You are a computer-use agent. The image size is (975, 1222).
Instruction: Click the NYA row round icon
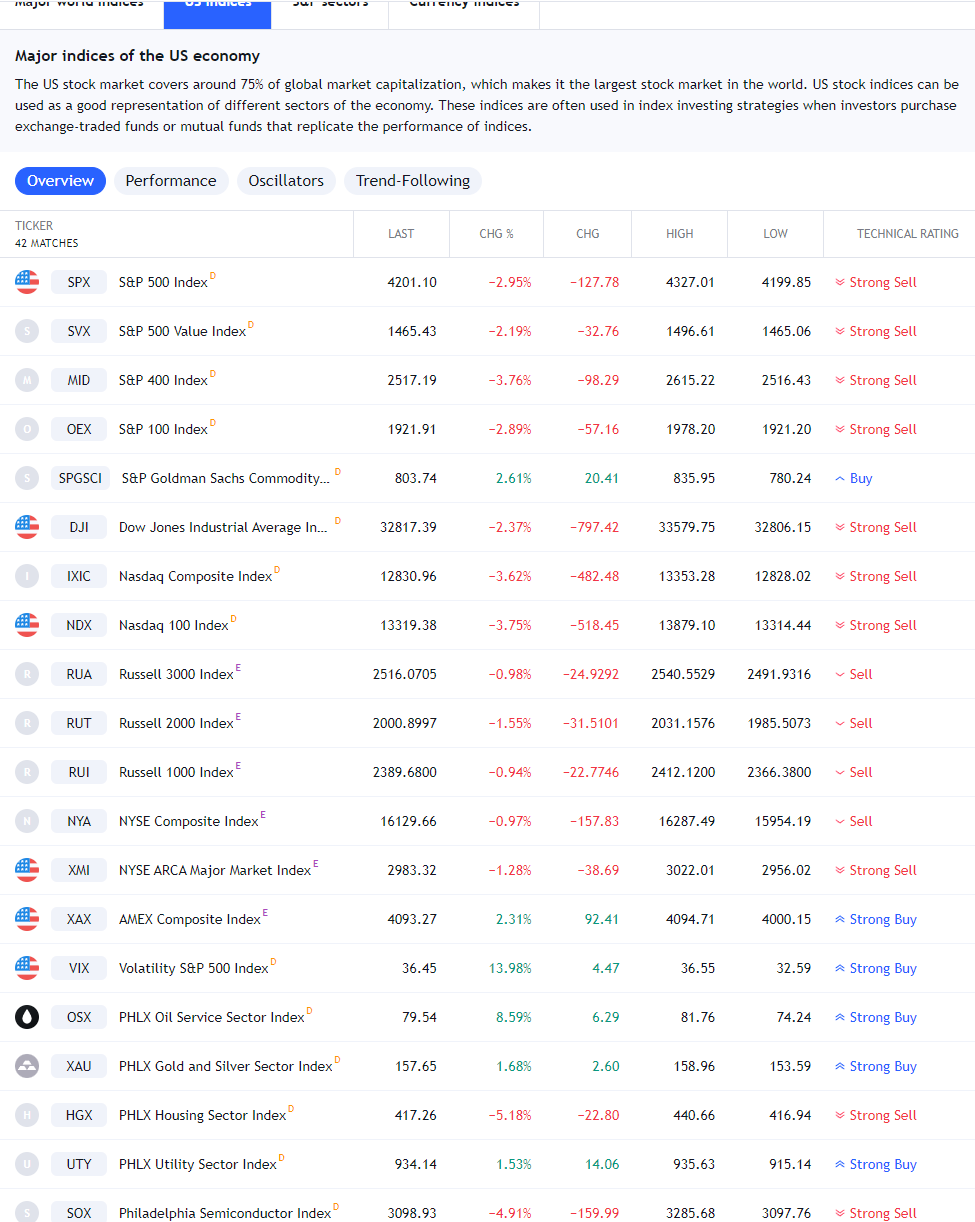pos(27,821)
